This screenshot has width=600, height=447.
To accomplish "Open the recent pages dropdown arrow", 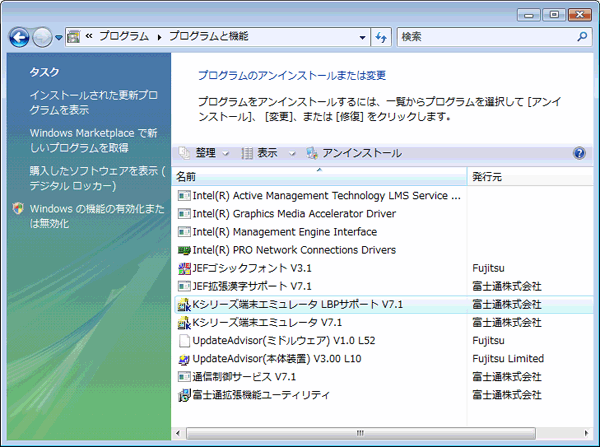I will click(x=59, y=38).
